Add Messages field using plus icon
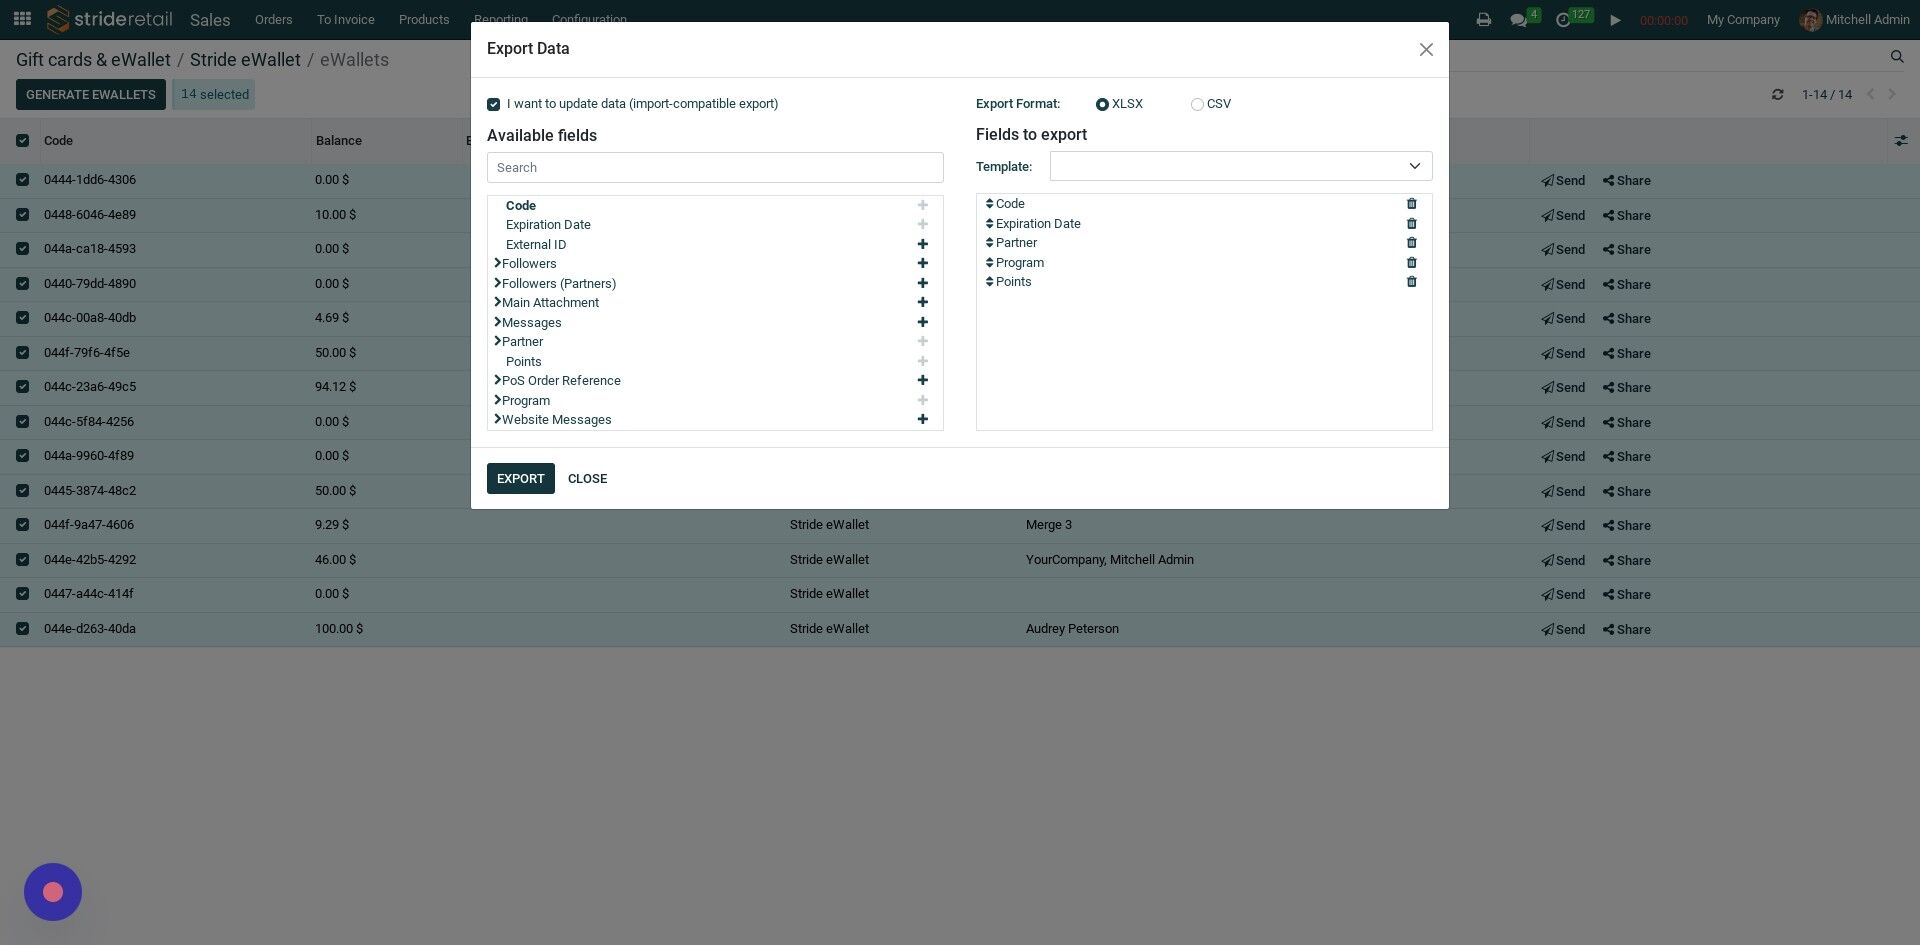The height and width of the screenshot is (945, 1920). pyautogui.click(x=922, y=323)
